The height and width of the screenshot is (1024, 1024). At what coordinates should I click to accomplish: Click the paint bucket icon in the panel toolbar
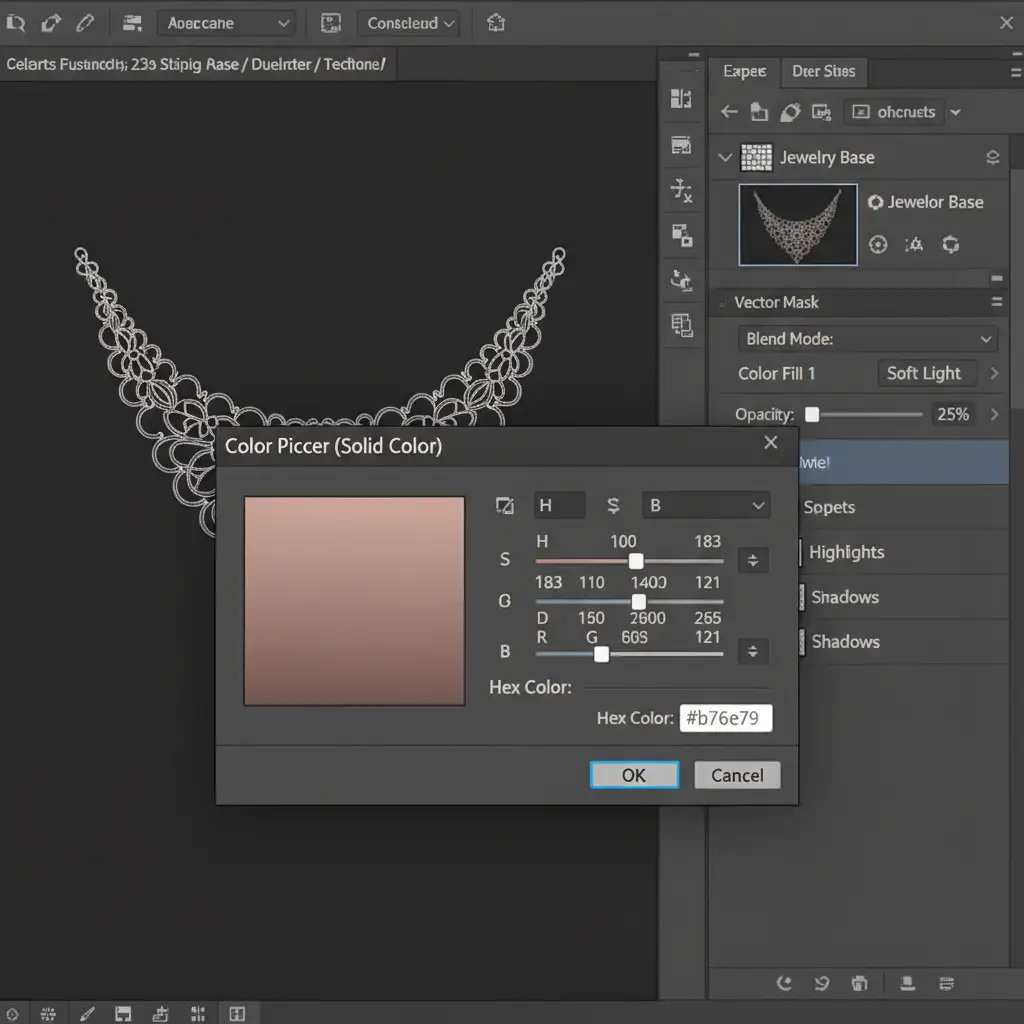790,112
